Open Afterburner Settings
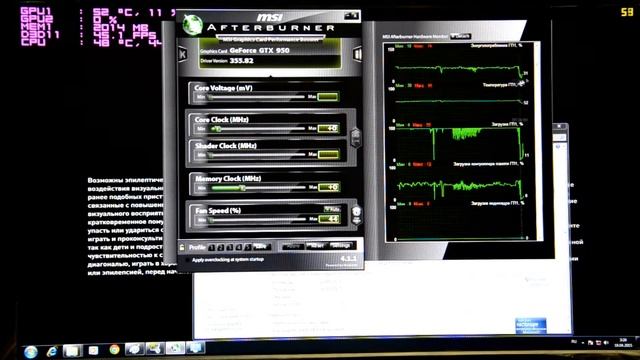The height and width of the screenshot is (360, 640). (x=341, y=246)
